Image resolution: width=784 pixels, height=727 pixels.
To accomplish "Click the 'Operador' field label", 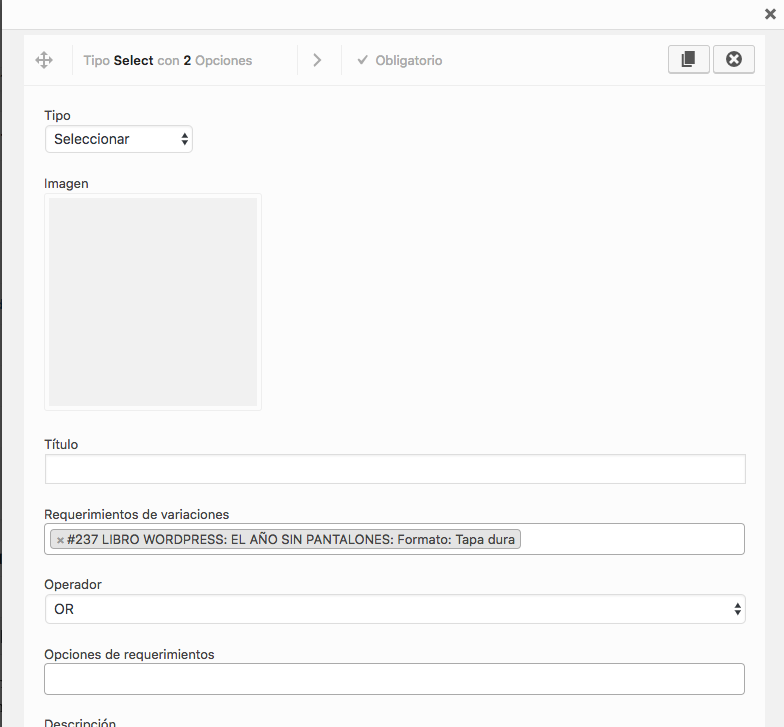I will [73, 584].
